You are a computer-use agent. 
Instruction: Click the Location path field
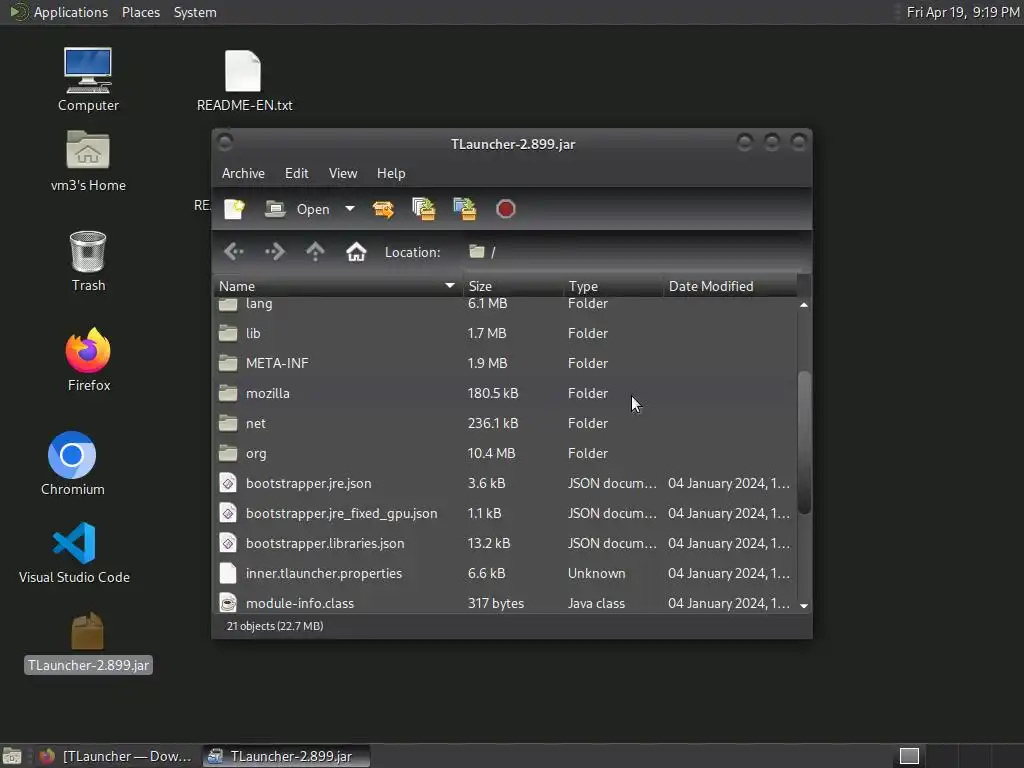click(637, 252)
